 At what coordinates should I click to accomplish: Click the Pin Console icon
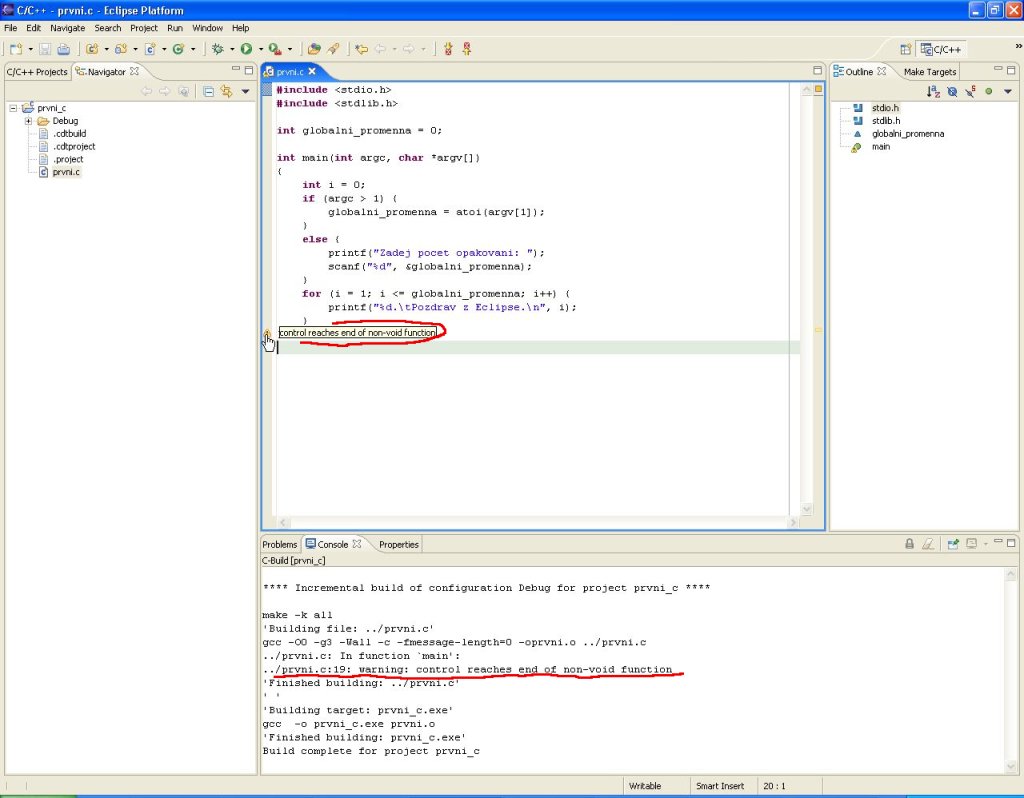[953, 544]
